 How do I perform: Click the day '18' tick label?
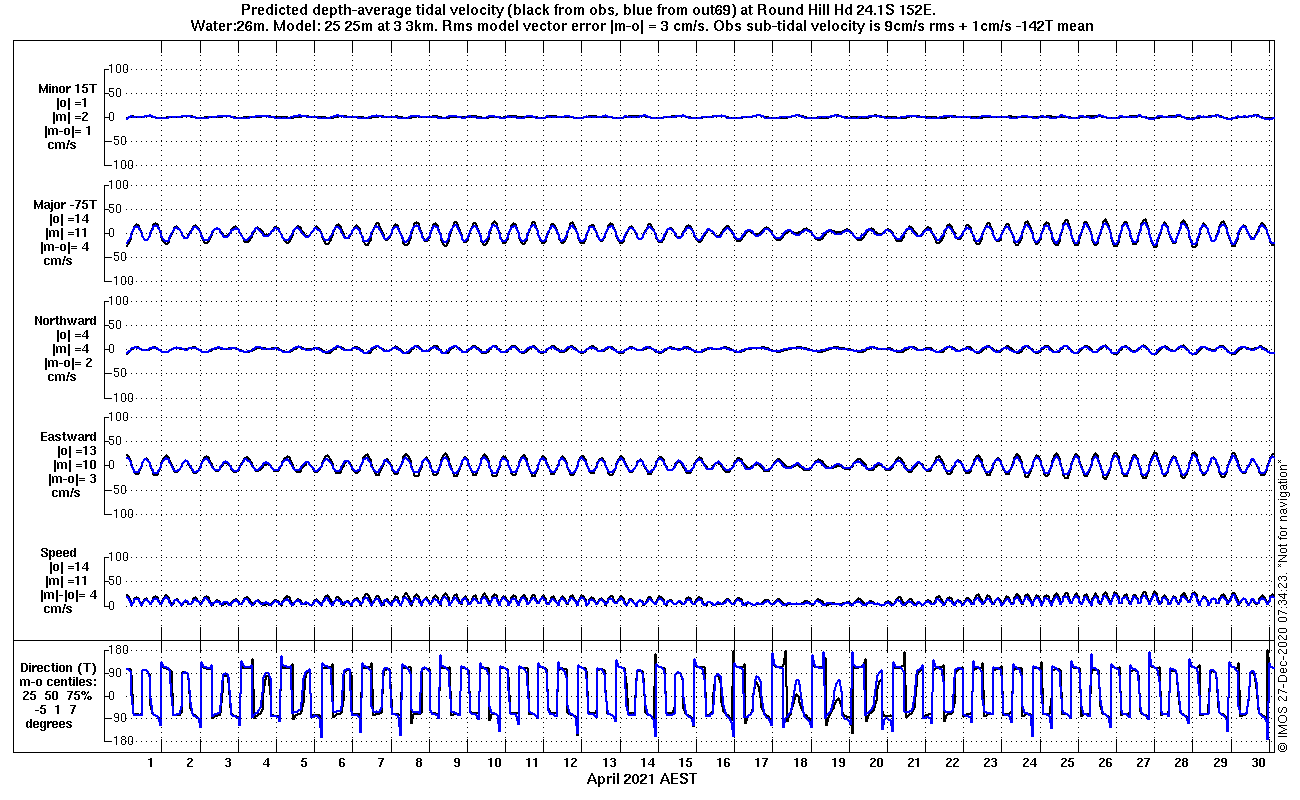[800, 763]
